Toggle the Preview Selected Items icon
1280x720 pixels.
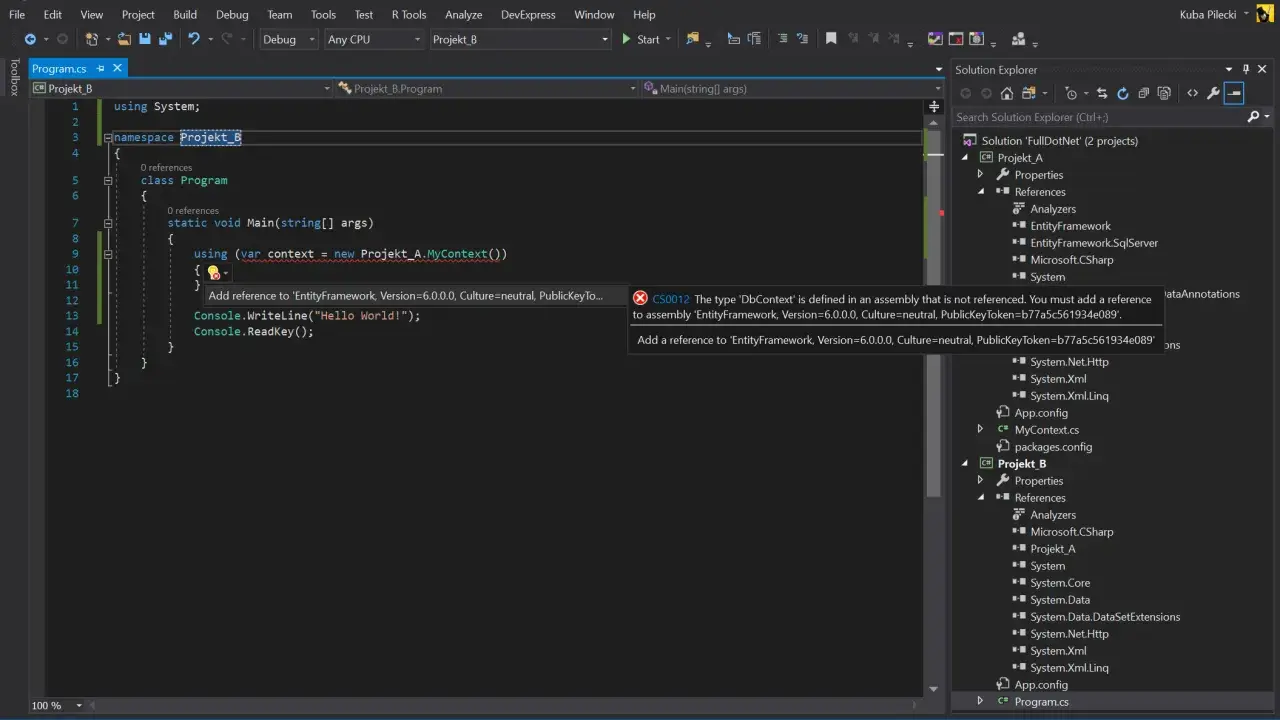tap(1234, 93)
